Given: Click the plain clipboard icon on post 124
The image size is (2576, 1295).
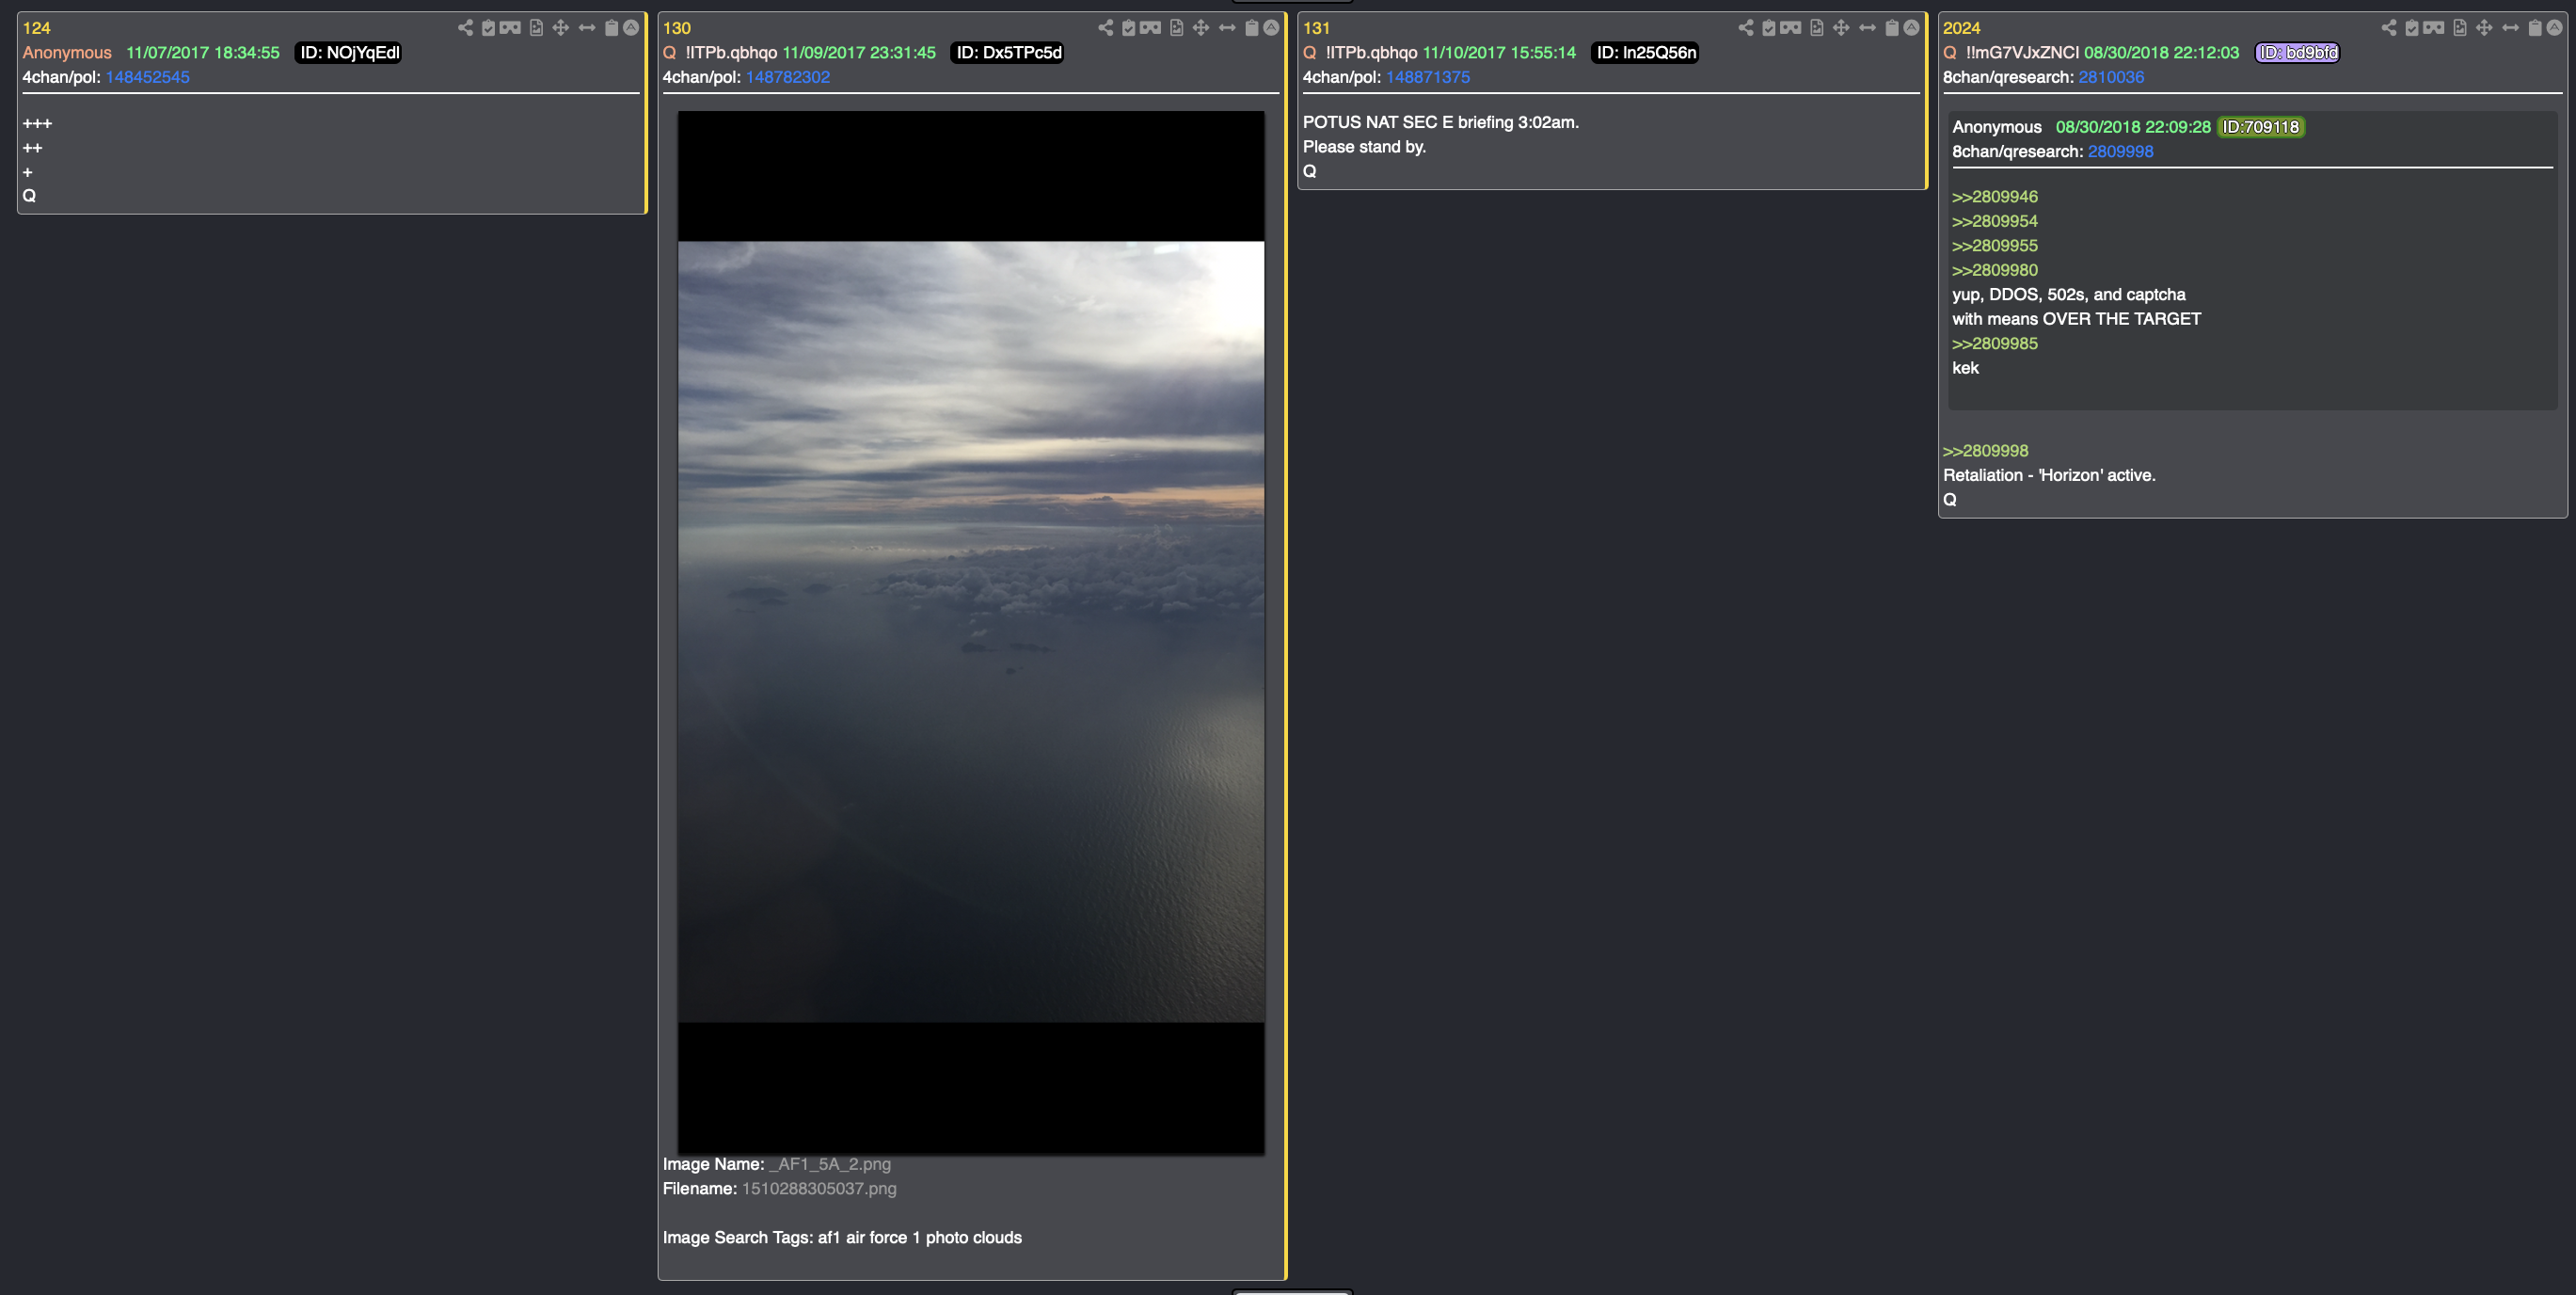Looking at the screenshot, I should [x=611, y=28].
